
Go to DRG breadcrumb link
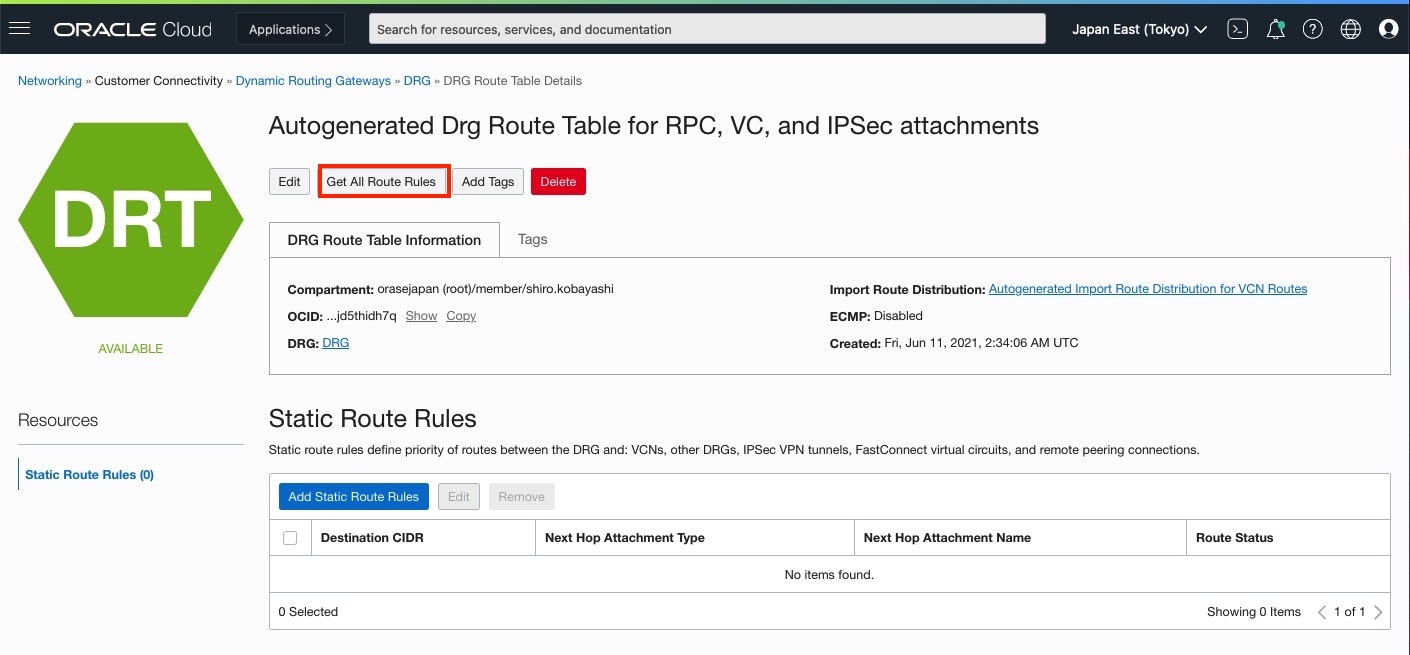[417, 81]
